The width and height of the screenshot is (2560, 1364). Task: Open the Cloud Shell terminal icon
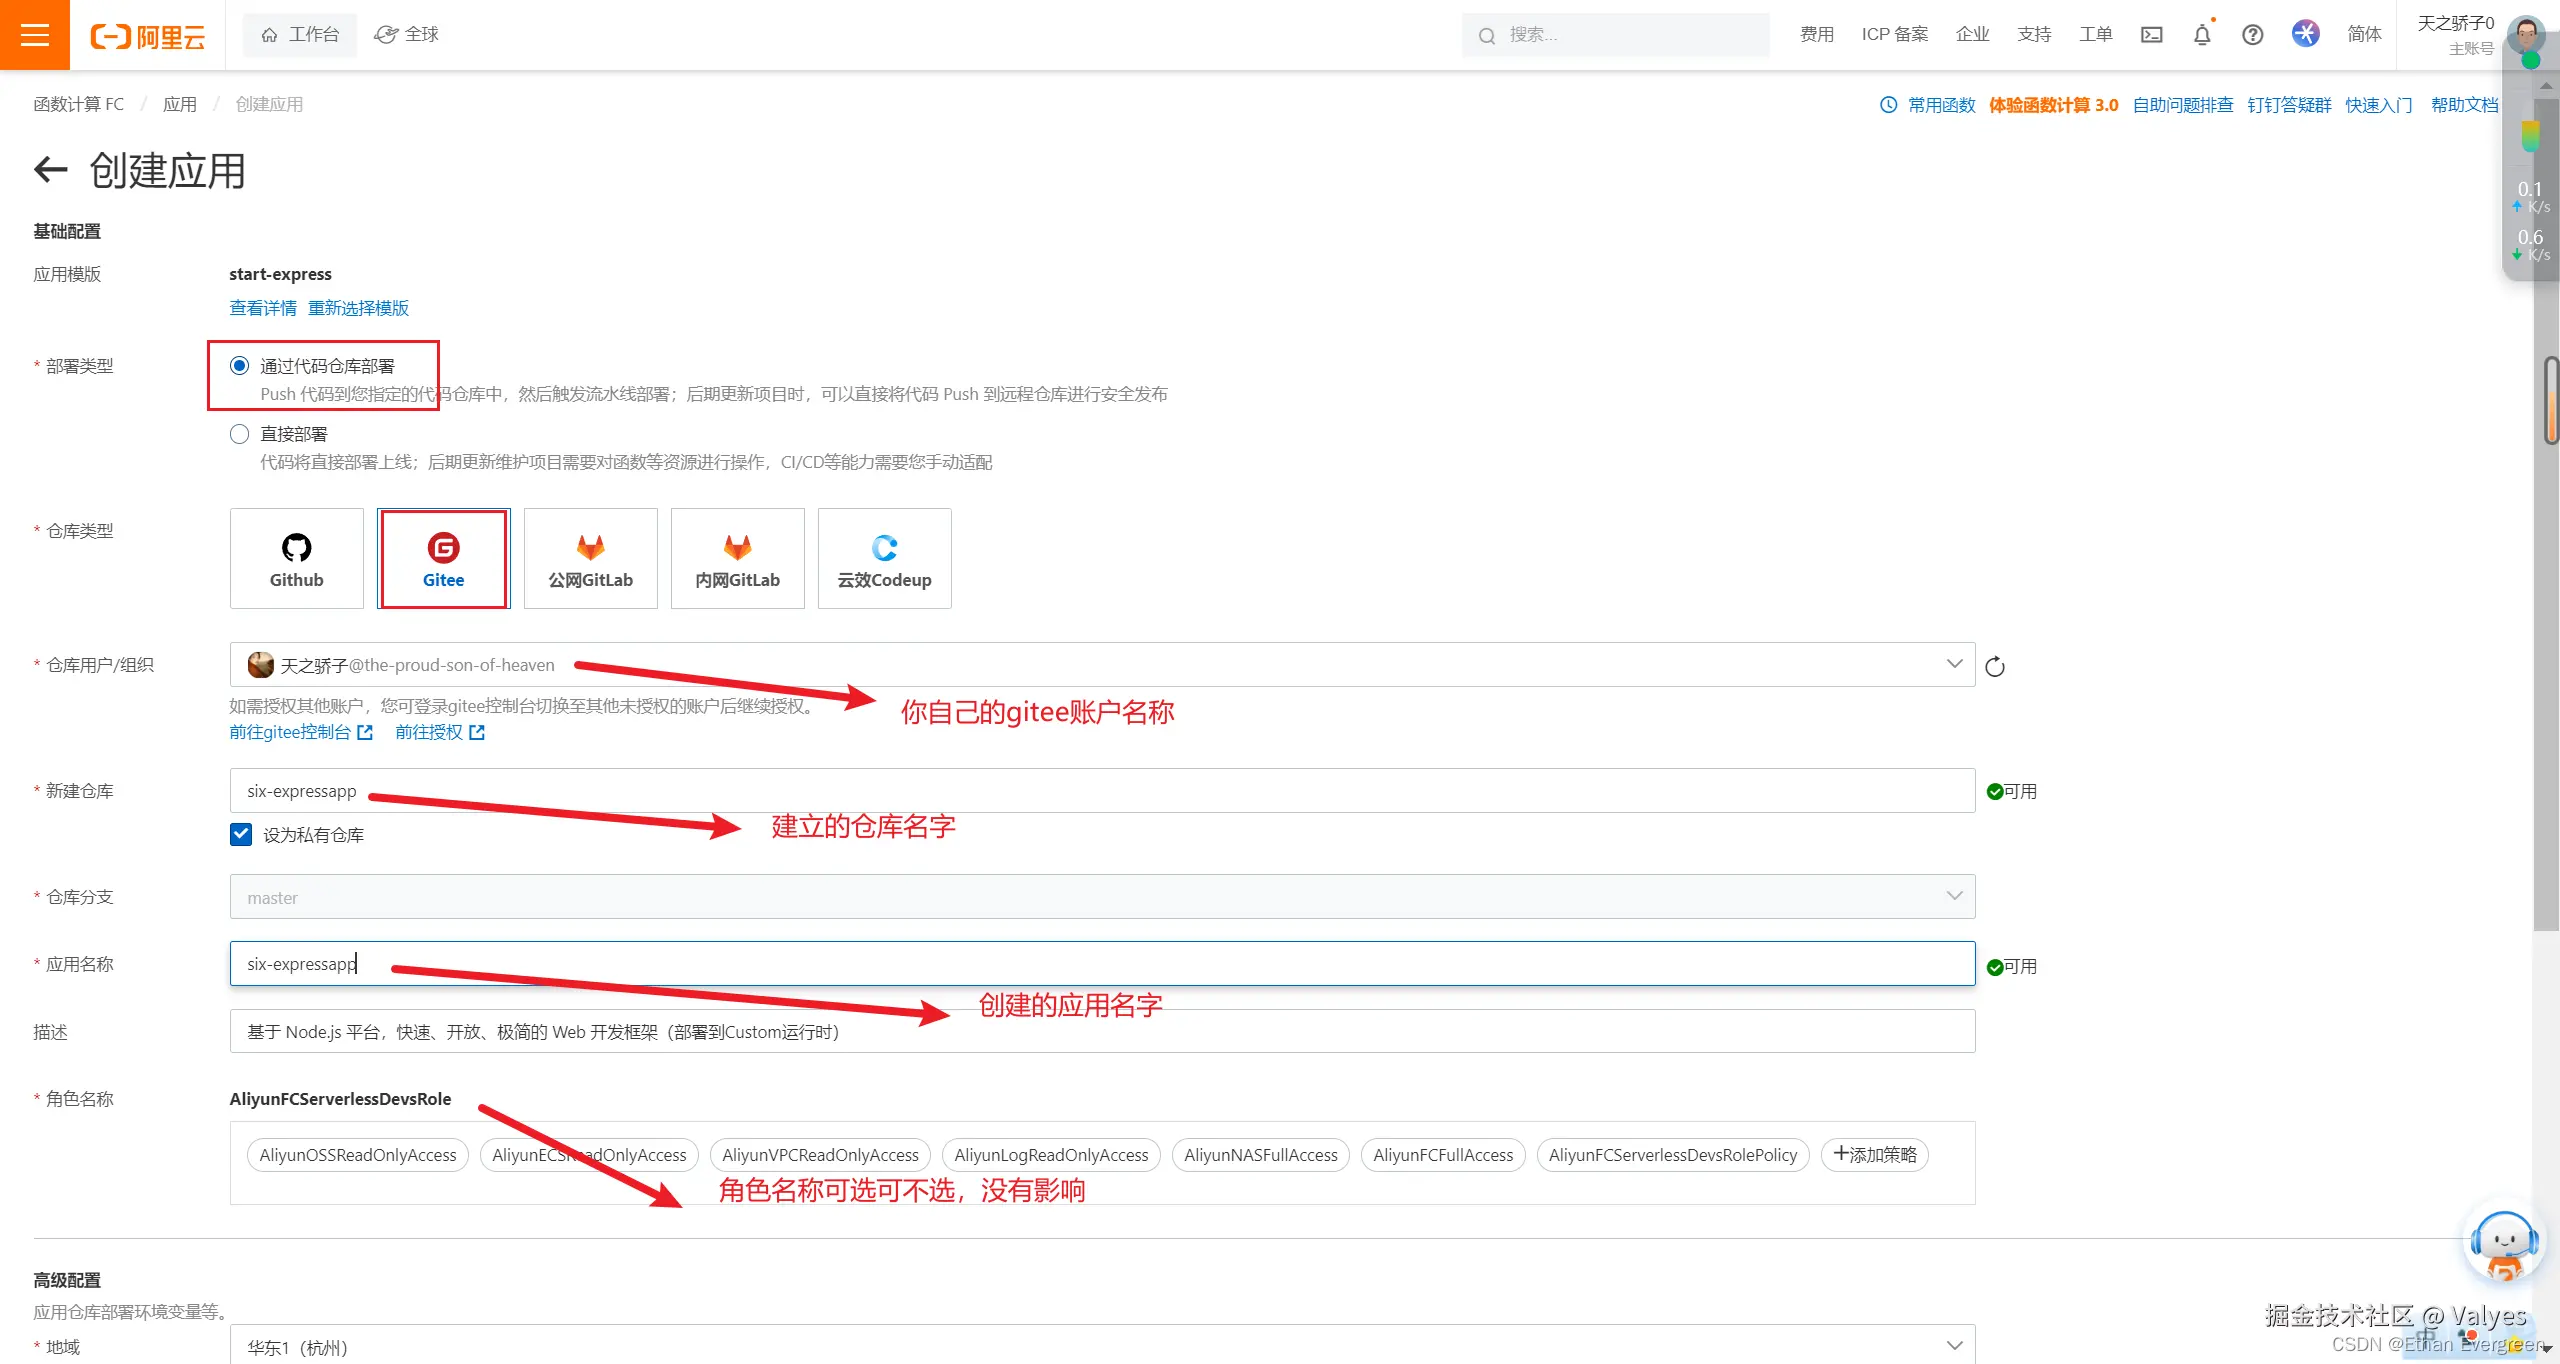[2151, 35]
